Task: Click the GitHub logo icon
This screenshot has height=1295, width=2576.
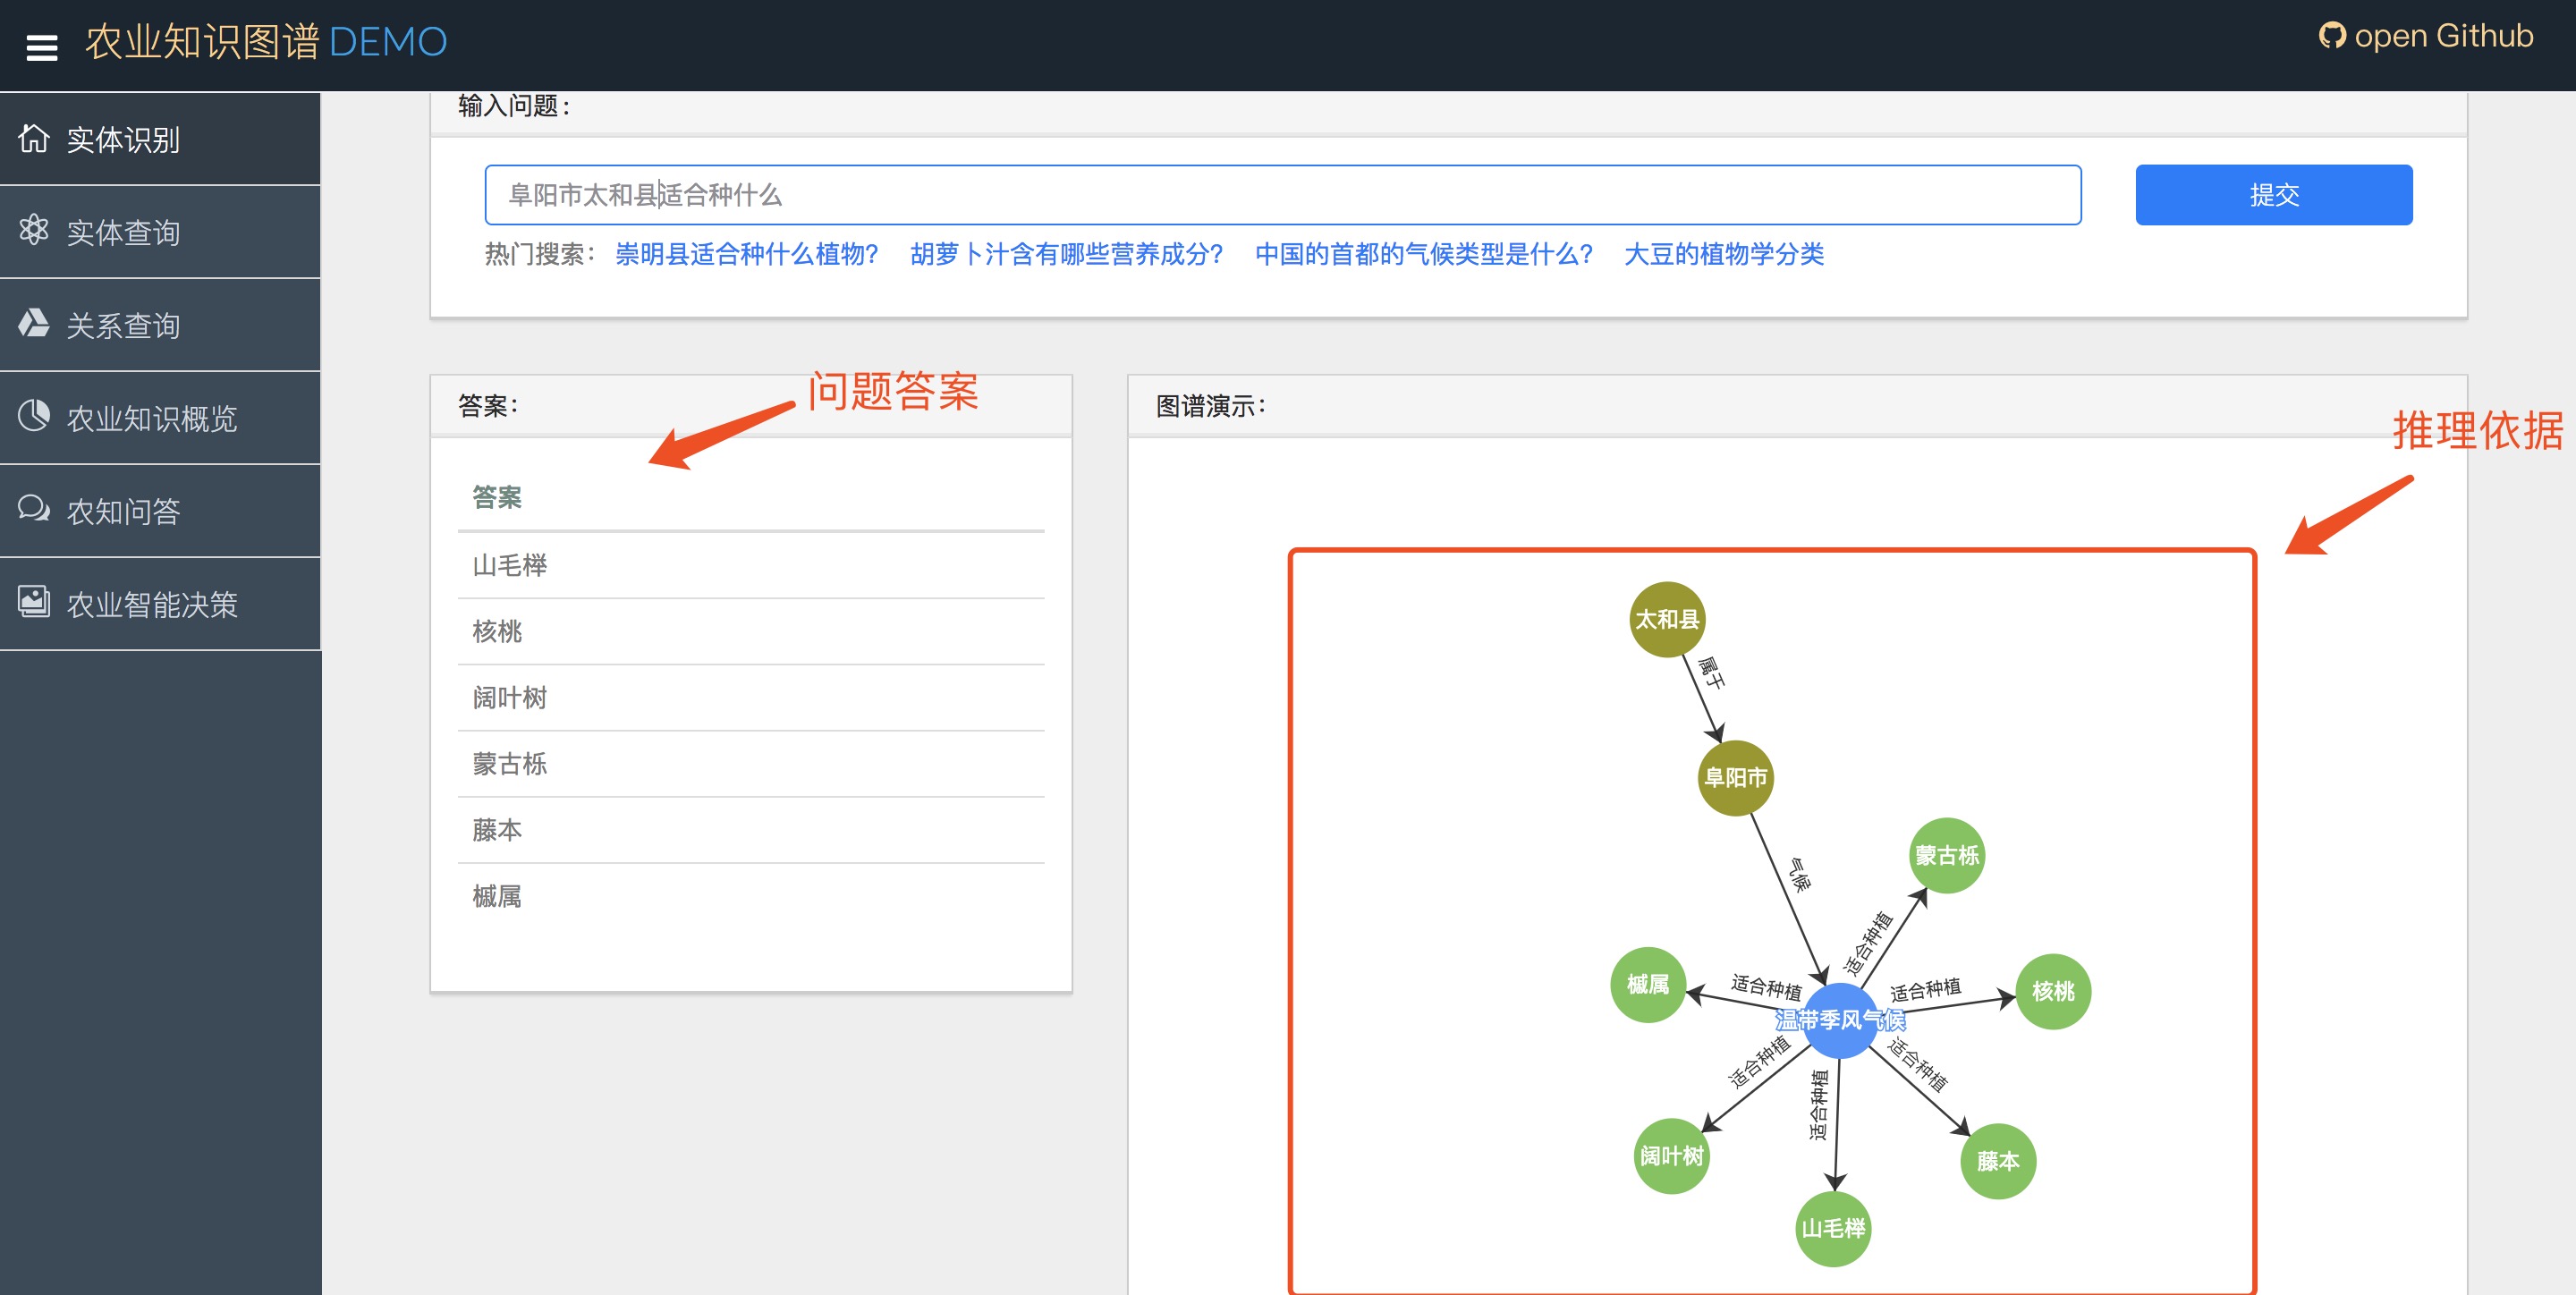Action: tap(2332, 36)
